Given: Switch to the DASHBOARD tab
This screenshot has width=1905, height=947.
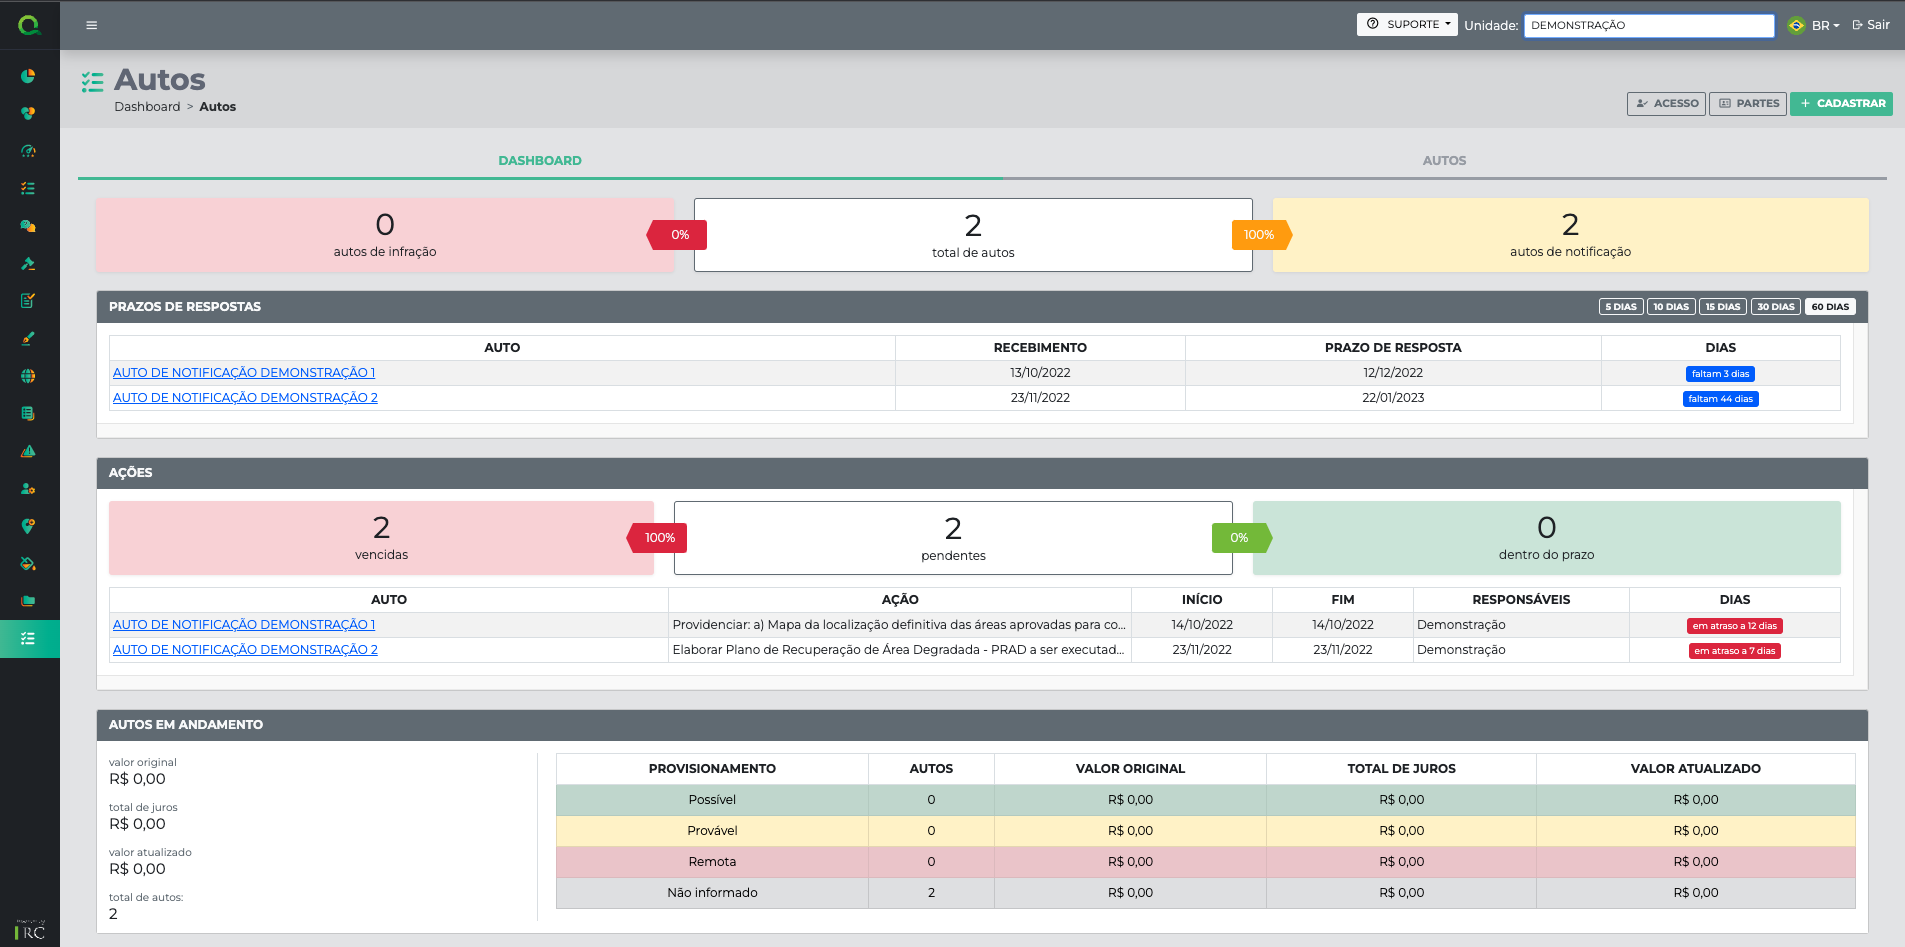Looking at the screenshot, I should (x=540, y=160).
